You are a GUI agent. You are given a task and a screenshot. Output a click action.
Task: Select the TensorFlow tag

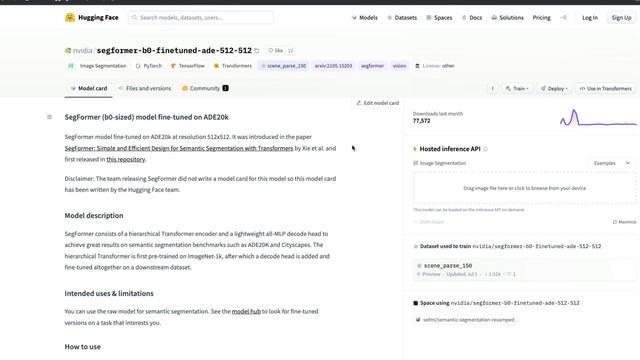click(188, 66)
